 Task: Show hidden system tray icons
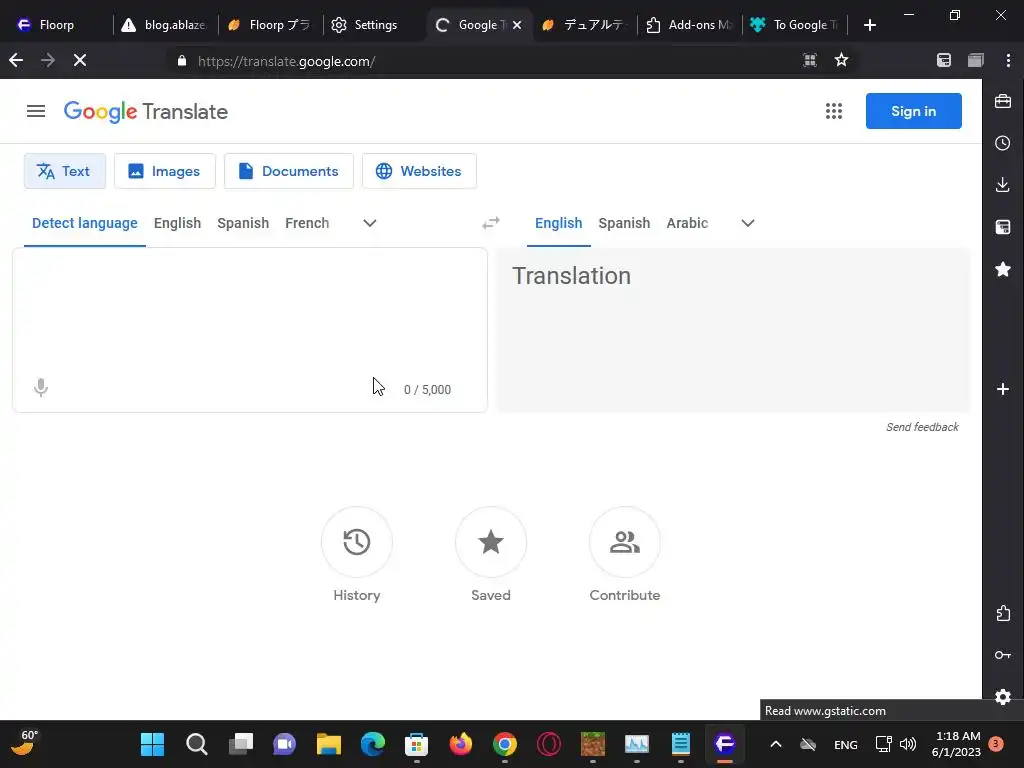coord(776,744)
